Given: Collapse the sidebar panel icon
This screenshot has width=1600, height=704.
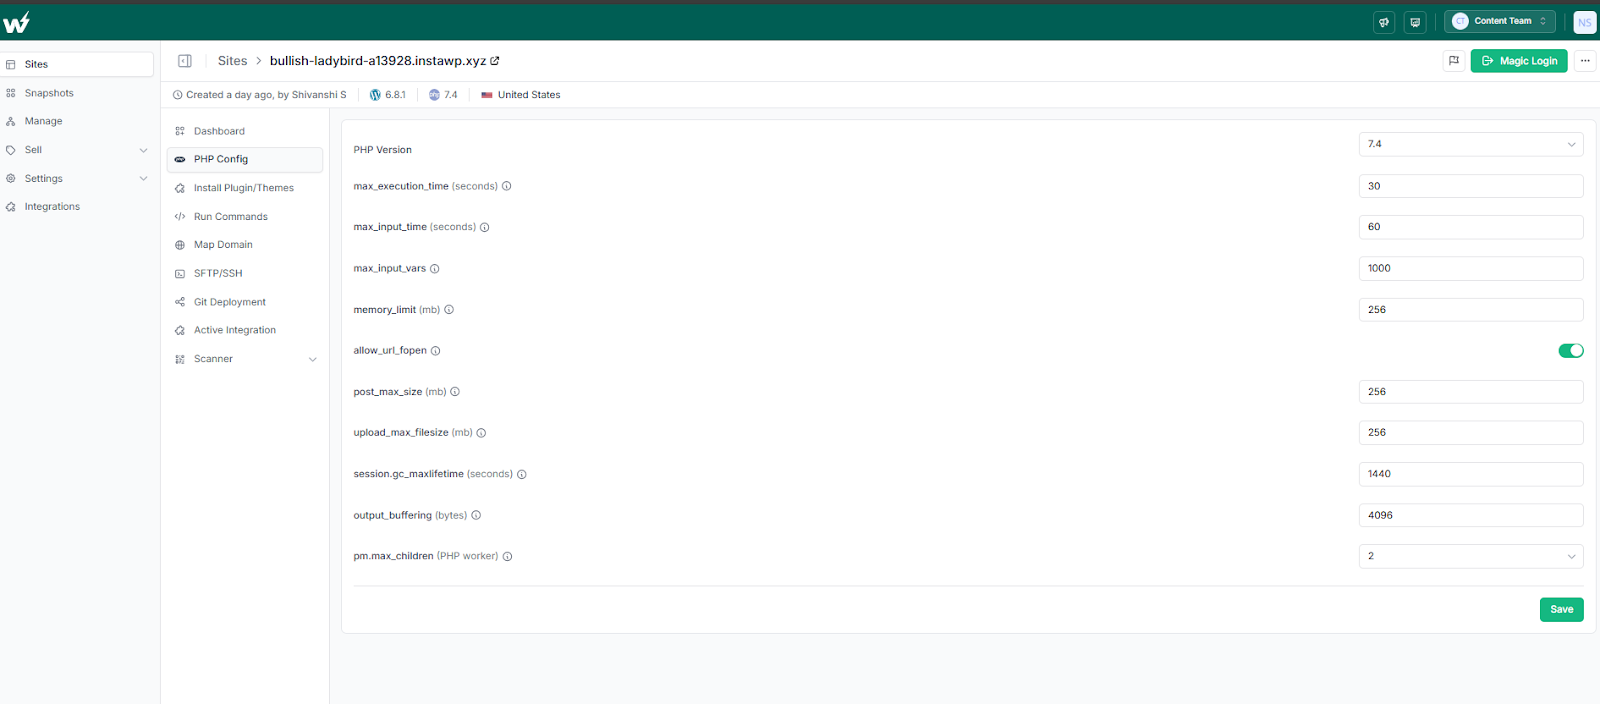Looking at the screenshot, I should [185, 61].
